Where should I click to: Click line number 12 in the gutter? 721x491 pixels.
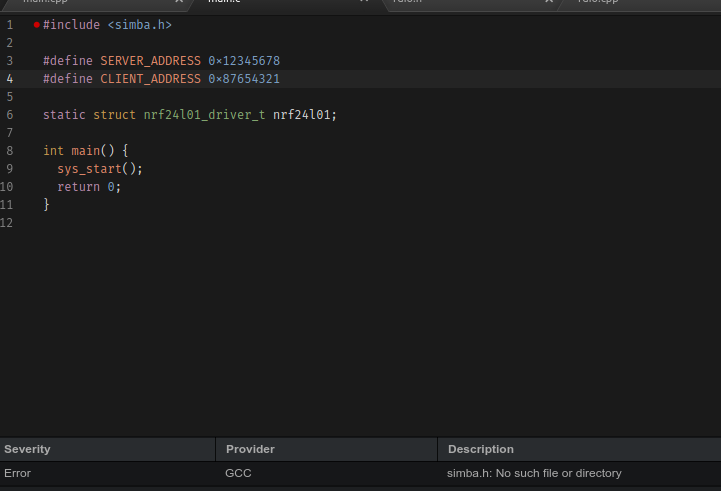pyautogui.click(x=6, y=223)
